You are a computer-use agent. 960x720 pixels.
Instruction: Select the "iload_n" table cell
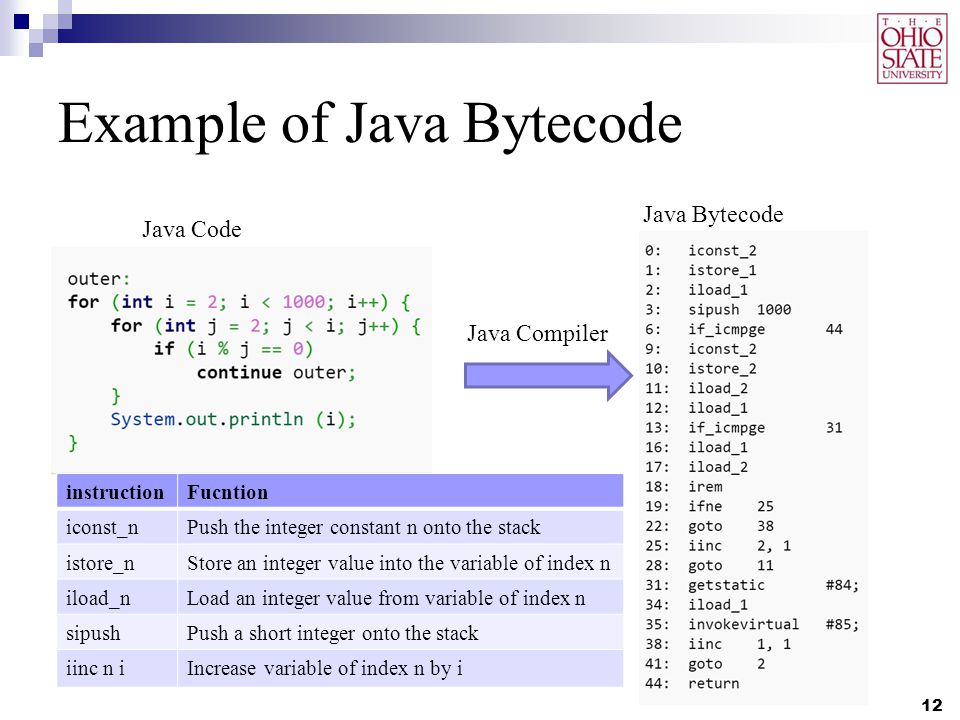[x=117, y=598]
